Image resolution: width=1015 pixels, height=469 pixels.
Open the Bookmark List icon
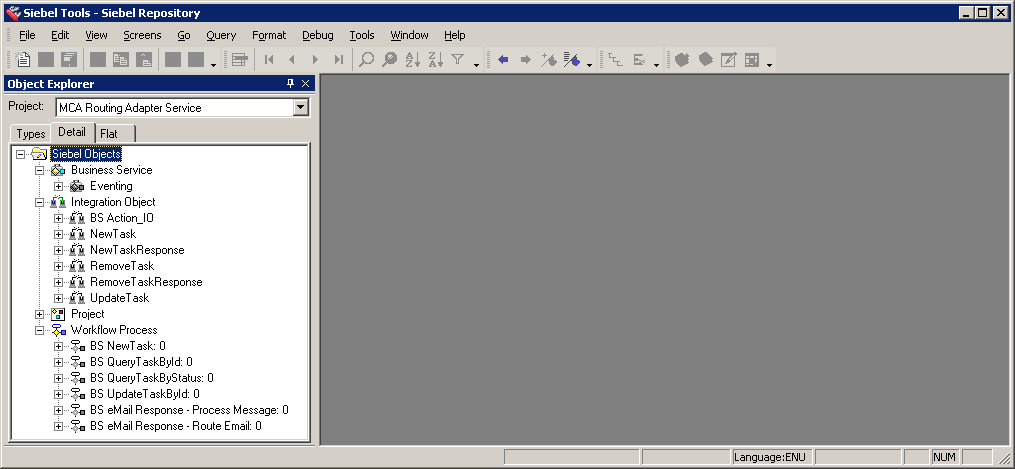(571, 60)
